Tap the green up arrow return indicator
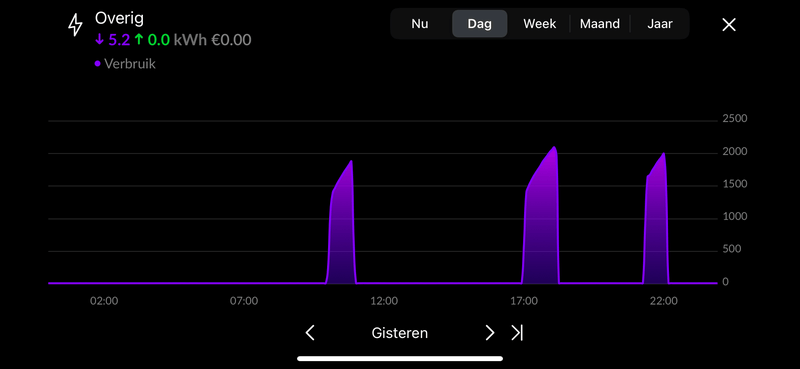 139,40
